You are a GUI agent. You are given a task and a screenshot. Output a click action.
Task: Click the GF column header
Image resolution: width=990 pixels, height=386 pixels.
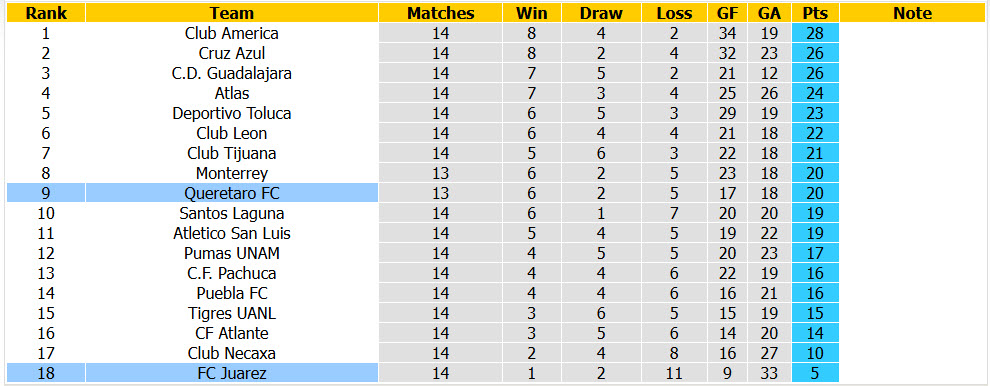point(727,13)
